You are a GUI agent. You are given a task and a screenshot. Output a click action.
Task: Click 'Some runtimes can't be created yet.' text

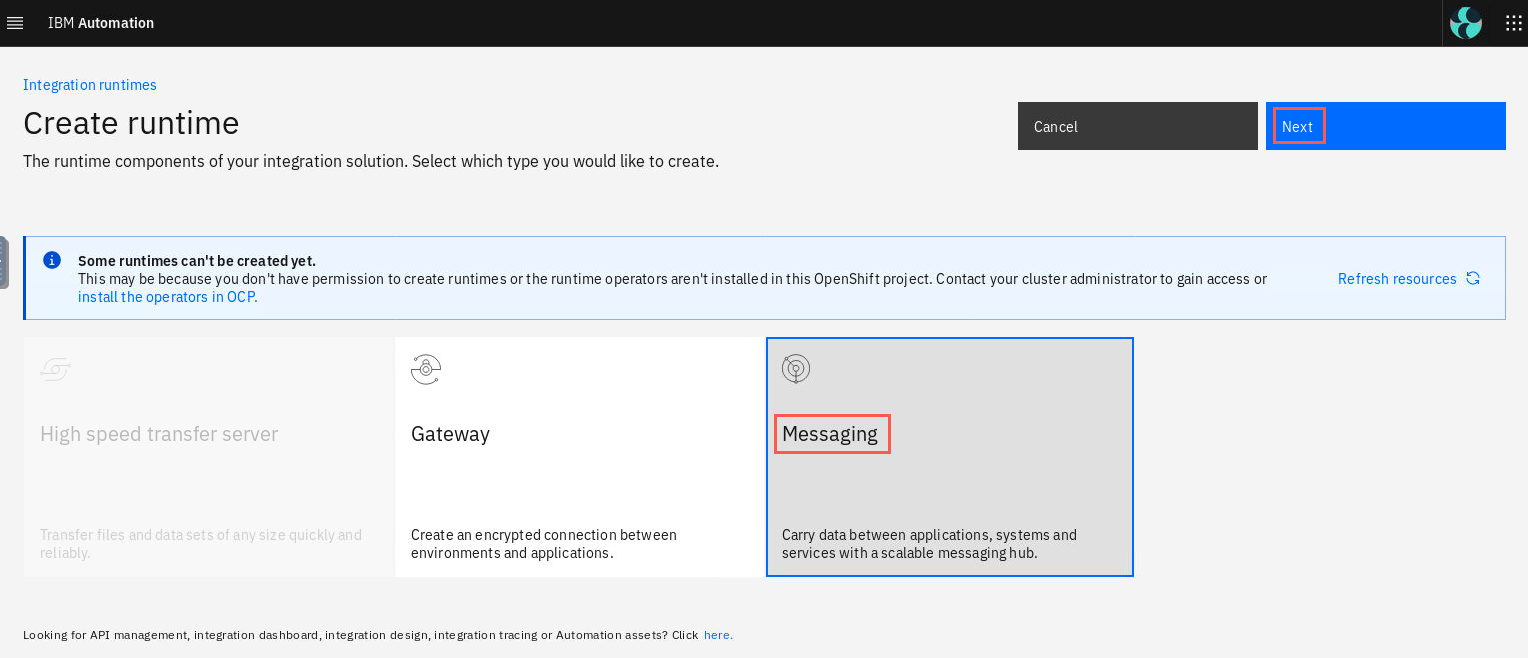click(197, 261)
